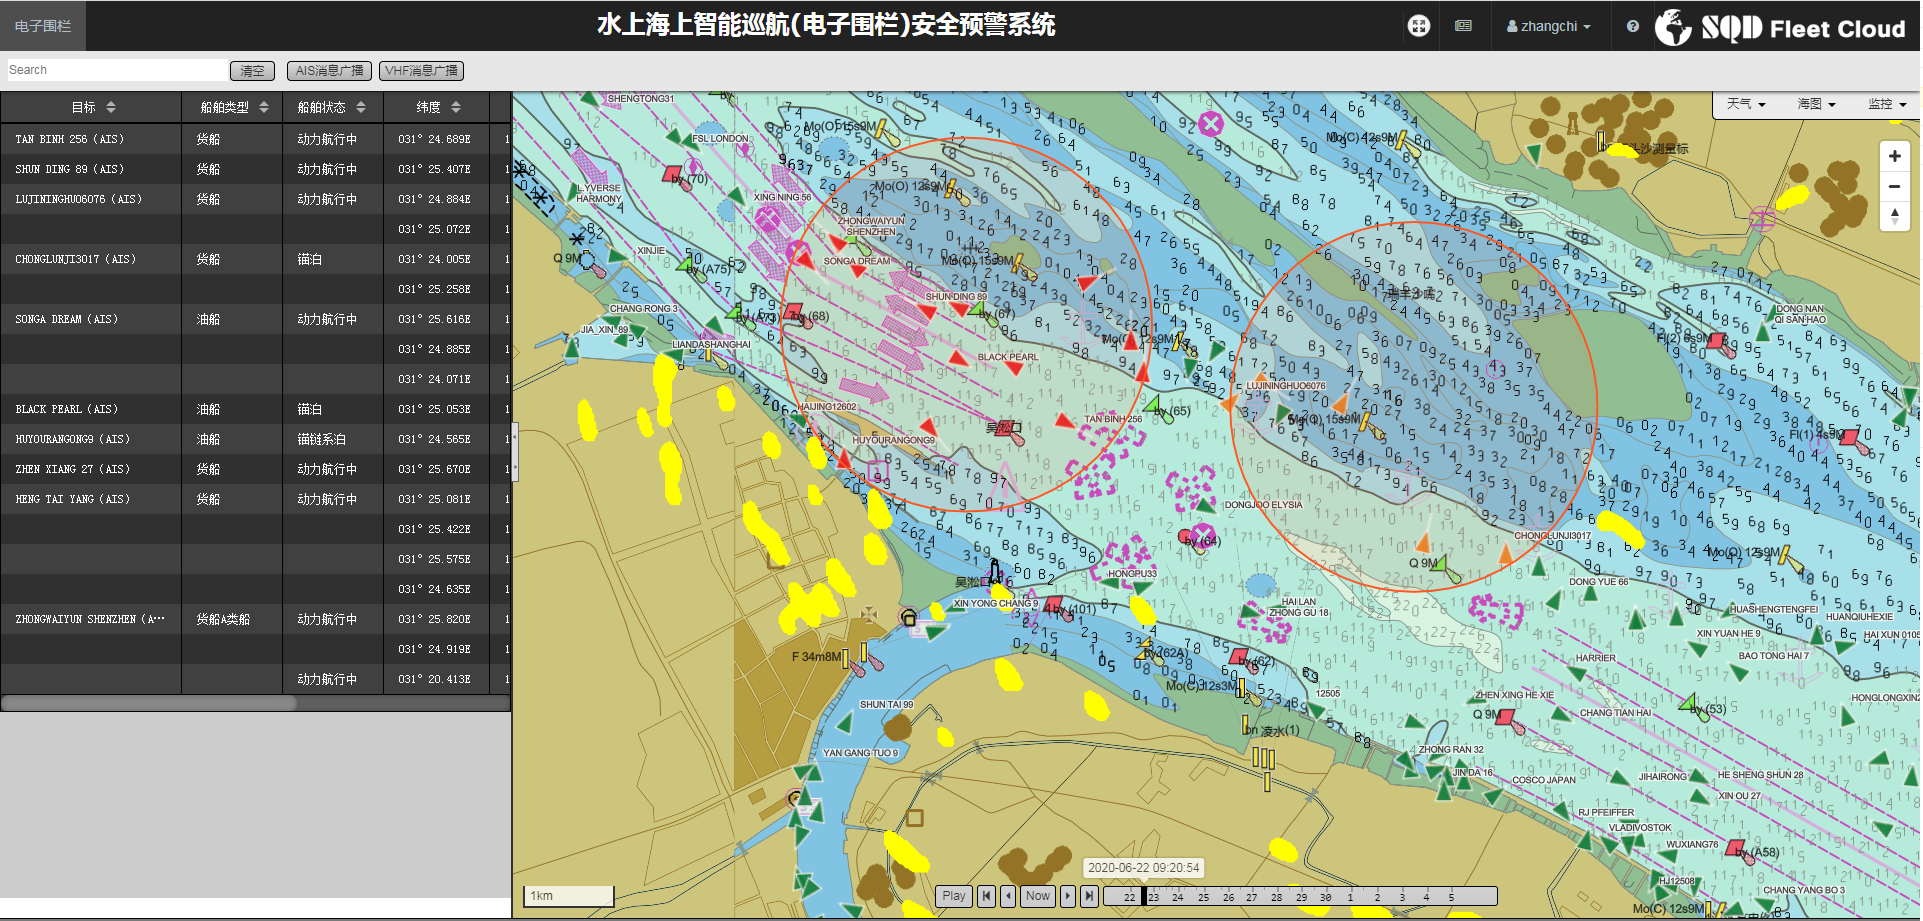The width and height of the screenshot is (1923, 921).
Task: Sort table by 船舶类型 column
Action: (x=234, y=107)
